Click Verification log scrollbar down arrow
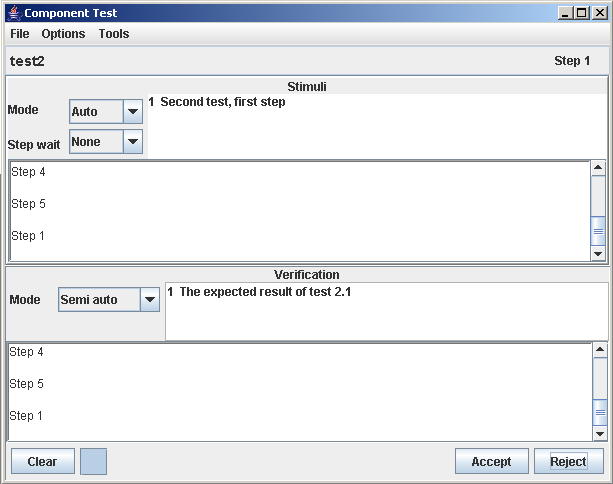613x484 pixels. click(600, 434)
